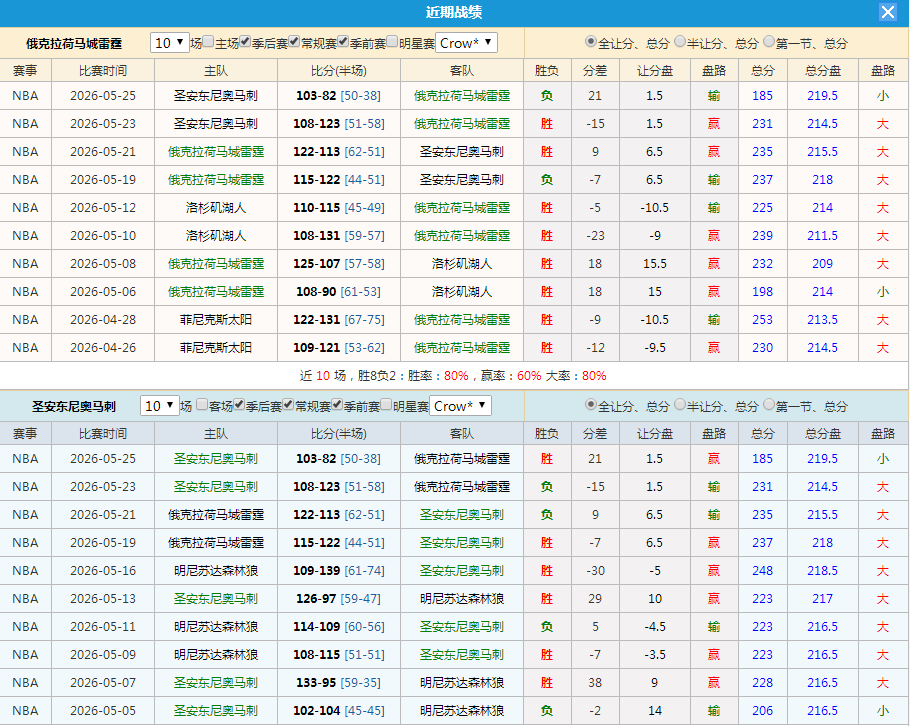910x726 pixels.
Task: Click total score 198 cell
Action: pos(763,291)
